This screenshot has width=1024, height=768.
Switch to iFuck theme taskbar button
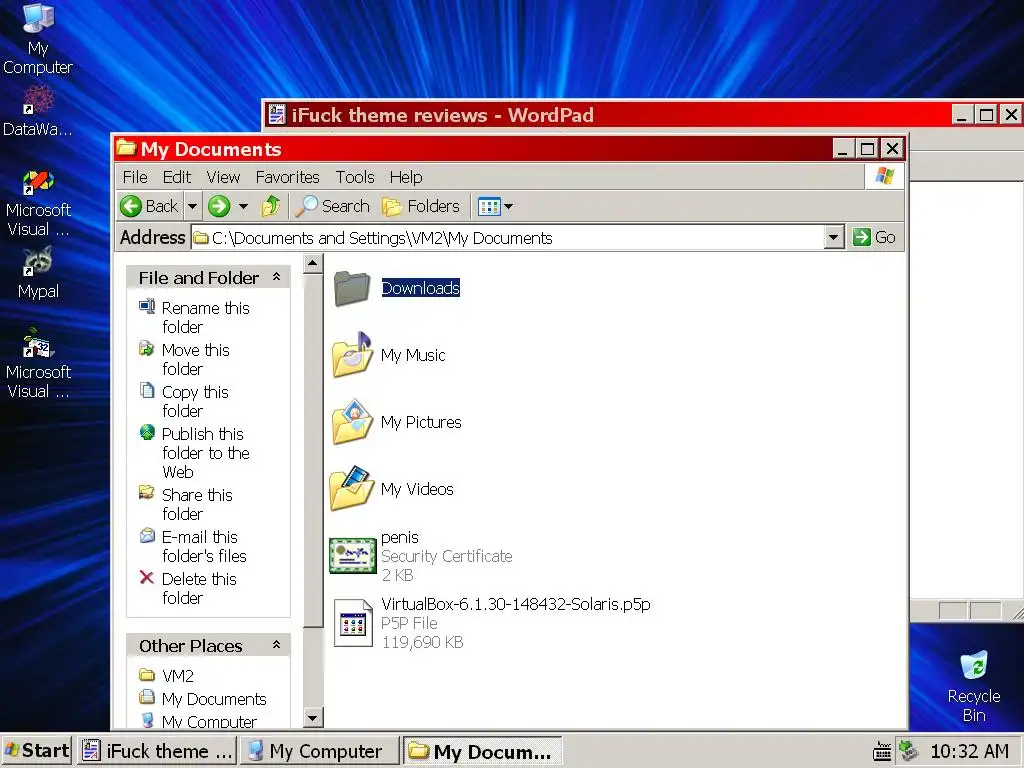[157, 751]
